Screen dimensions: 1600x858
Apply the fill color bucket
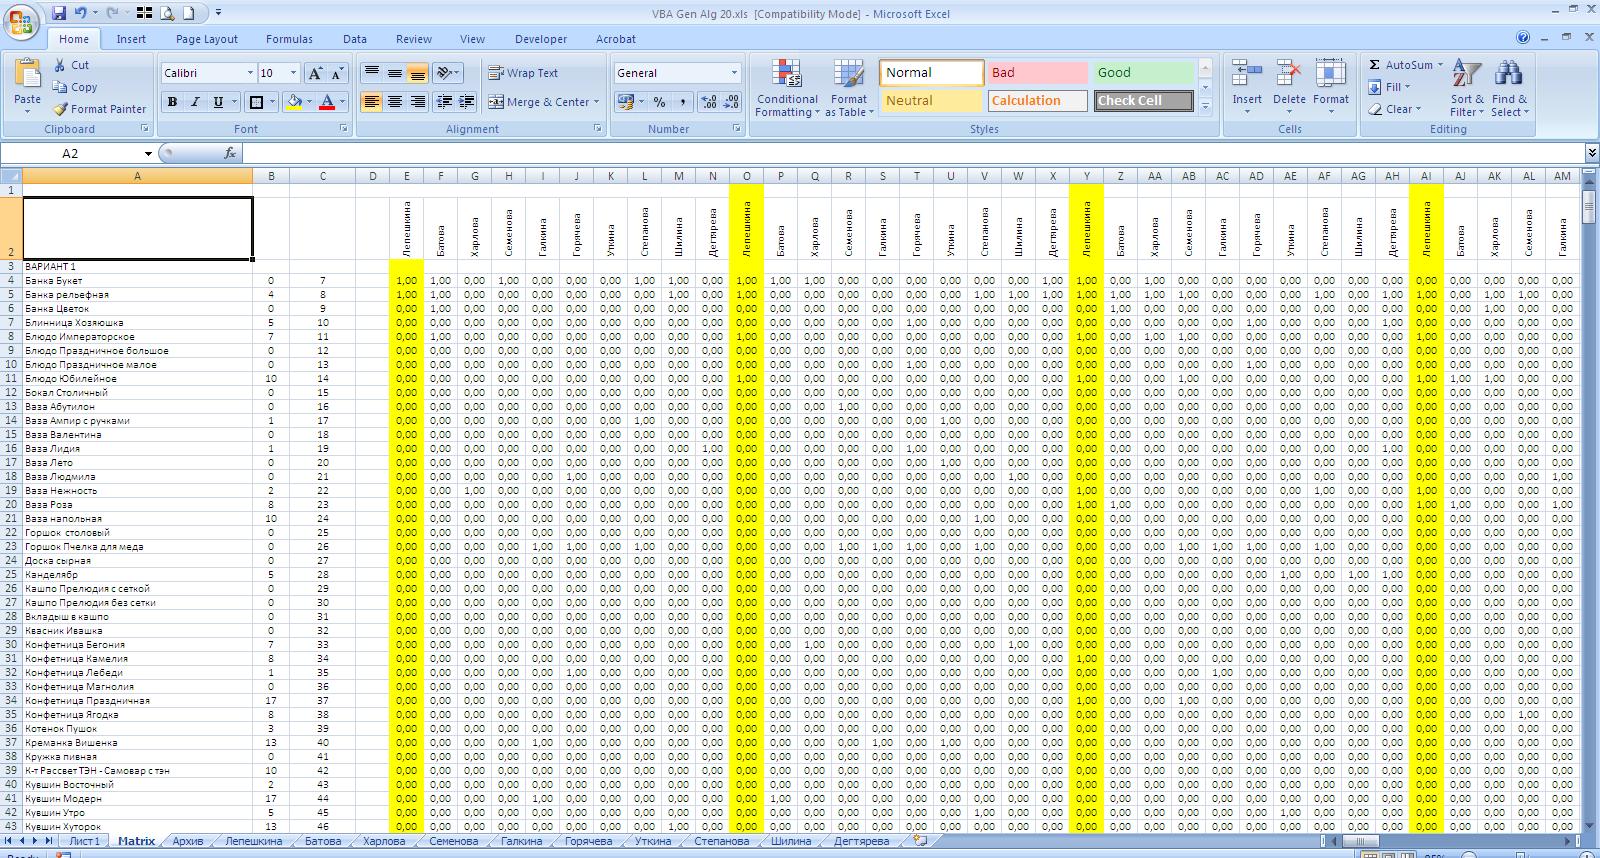293,102
